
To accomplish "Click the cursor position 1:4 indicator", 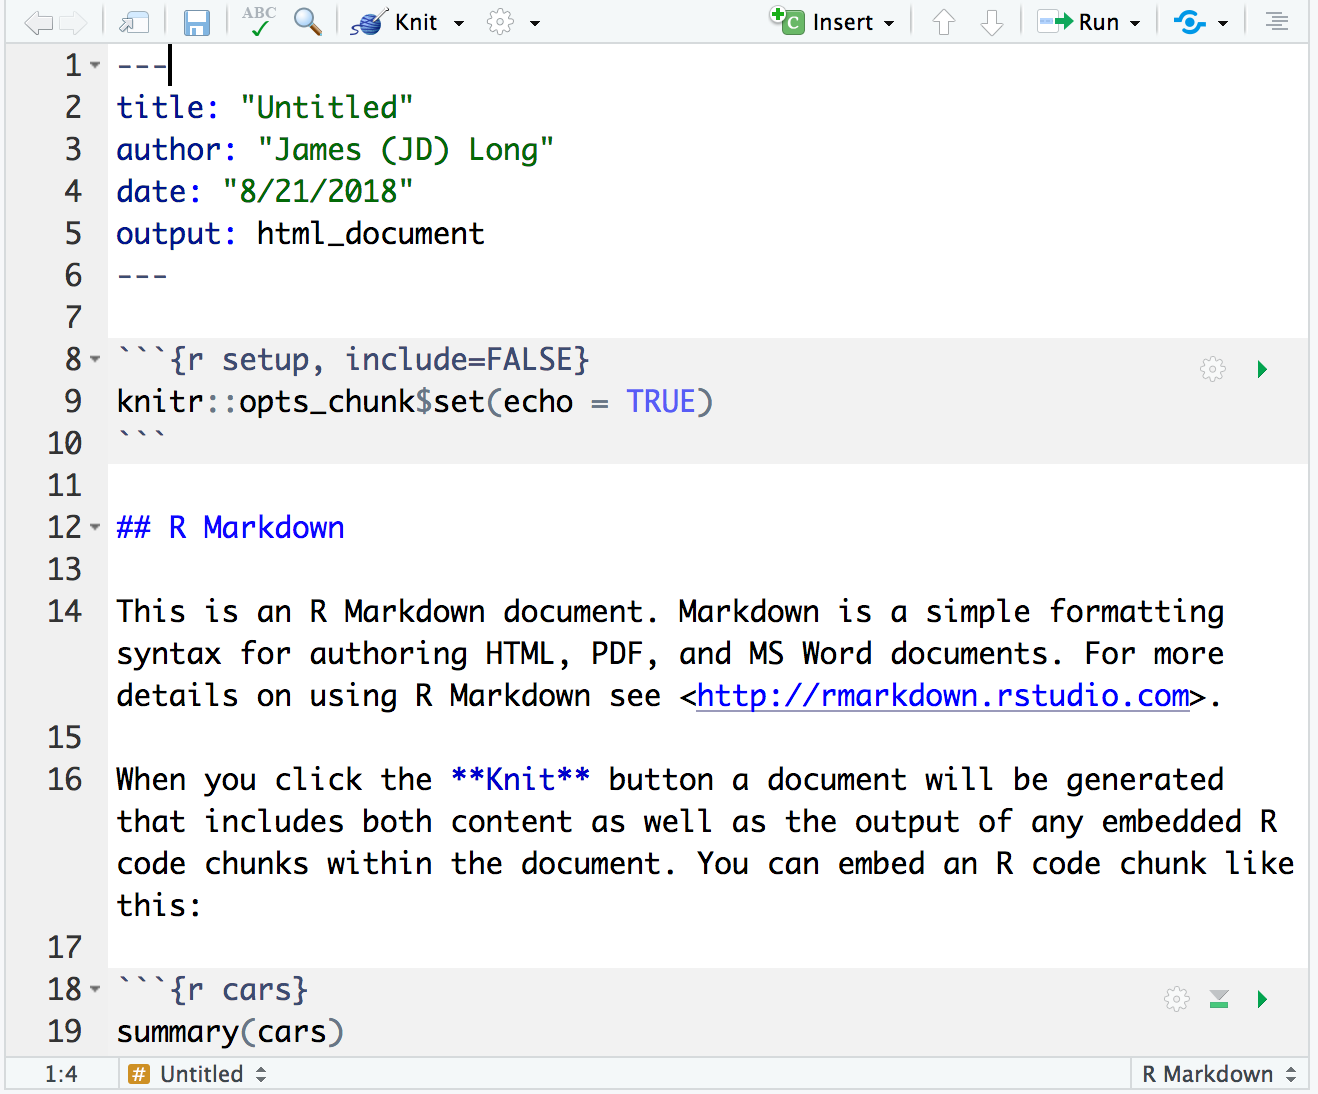I will point(61,1074).
